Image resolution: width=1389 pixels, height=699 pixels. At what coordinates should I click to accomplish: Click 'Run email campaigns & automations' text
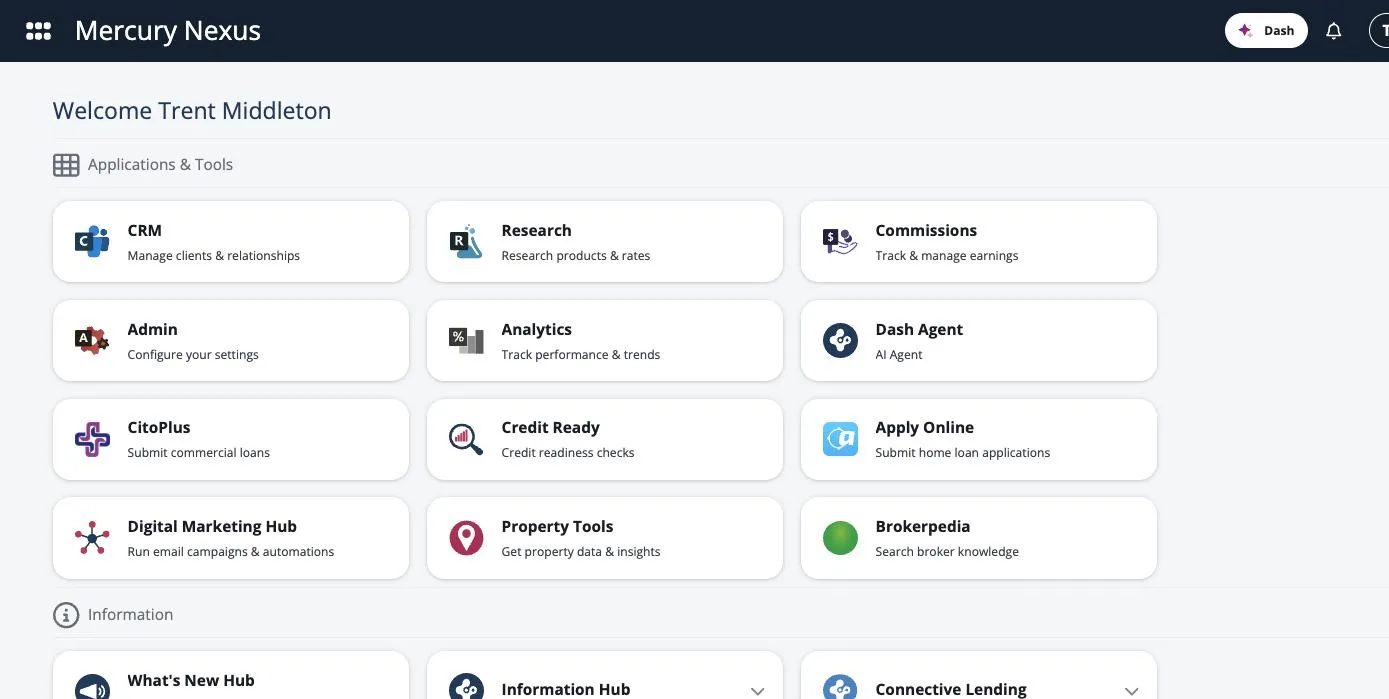[230, 552]
